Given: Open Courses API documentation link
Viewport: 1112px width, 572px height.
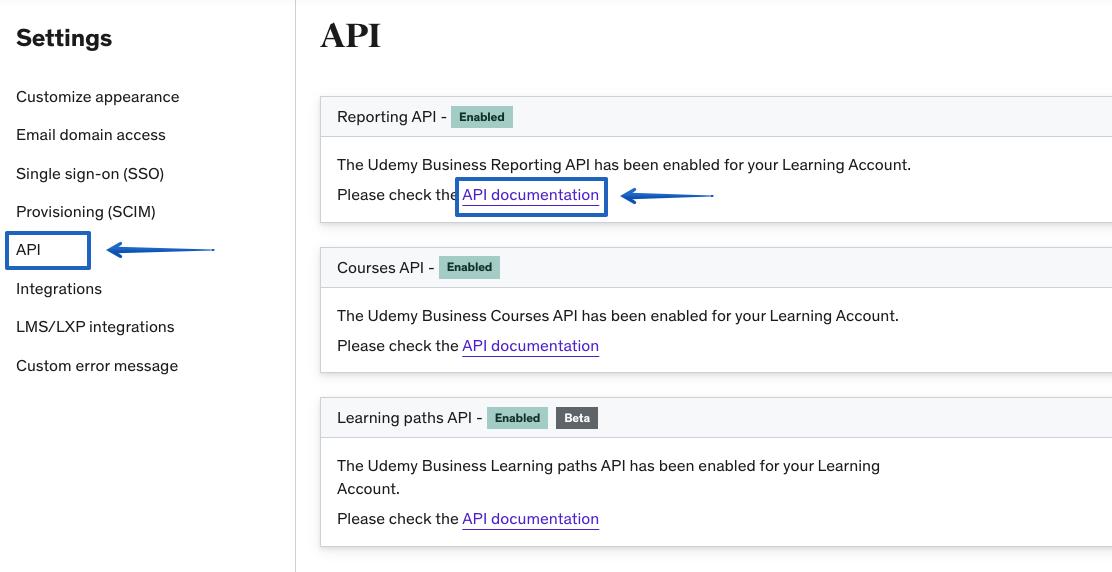Looking at the screenshot, I should click(530, 346).
